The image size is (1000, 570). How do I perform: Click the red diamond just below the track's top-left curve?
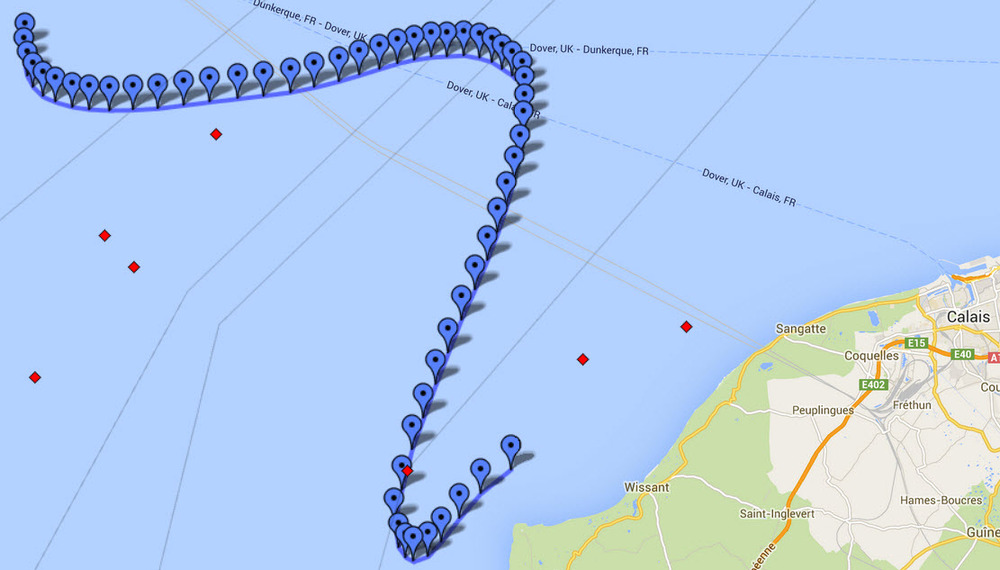click(x=216, y=134)
